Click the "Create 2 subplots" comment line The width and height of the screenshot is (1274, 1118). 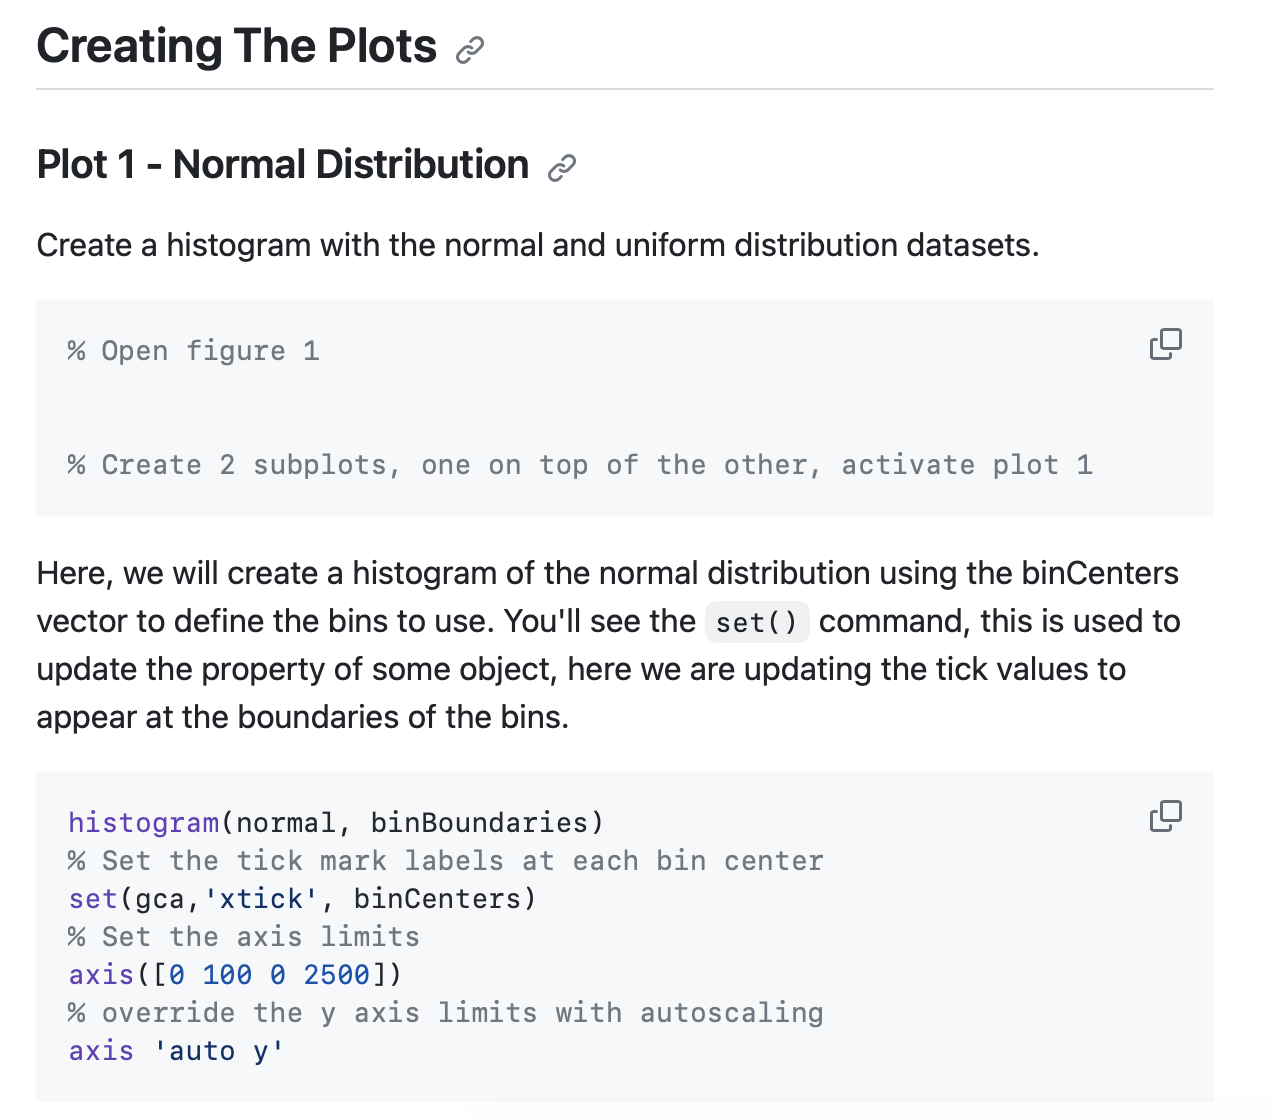[580, 464]
